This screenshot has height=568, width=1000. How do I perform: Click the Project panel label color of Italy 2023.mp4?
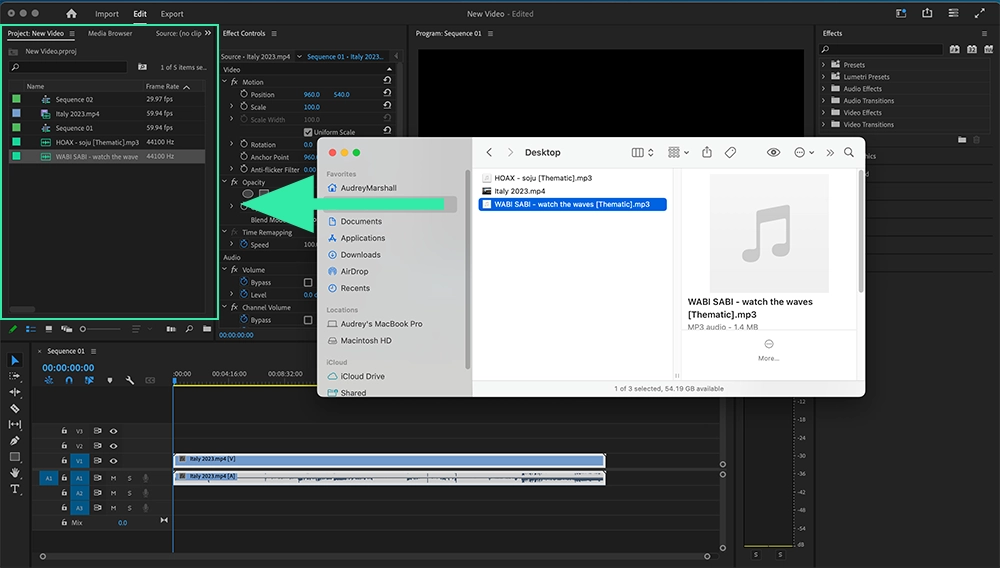point(17,113)
